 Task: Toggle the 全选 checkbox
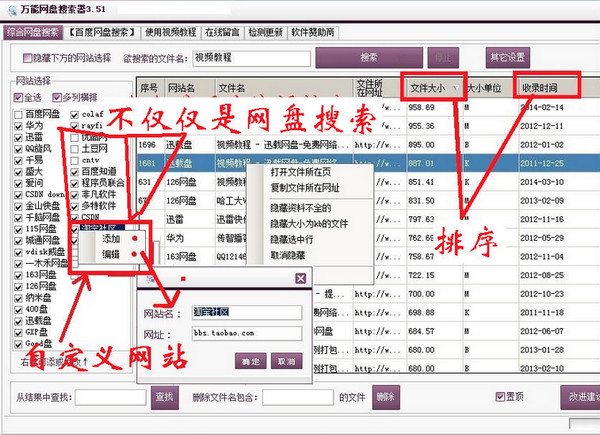(x=18, y=98)
